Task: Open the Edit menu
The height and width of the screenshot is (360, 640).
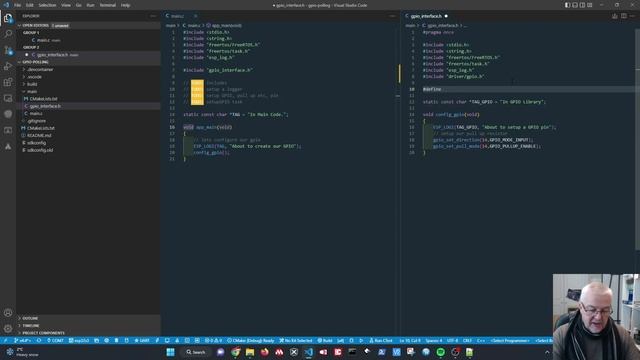Action: [x=30, y=5]
